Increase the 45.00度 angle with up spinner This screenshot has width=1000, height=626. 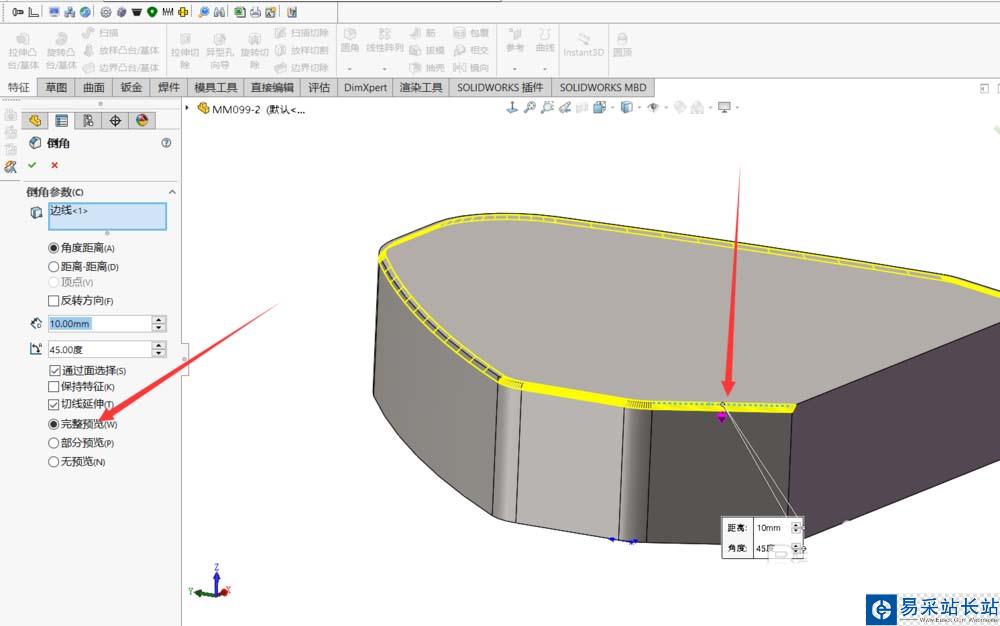pyautogui.click(x=159, y=345)
